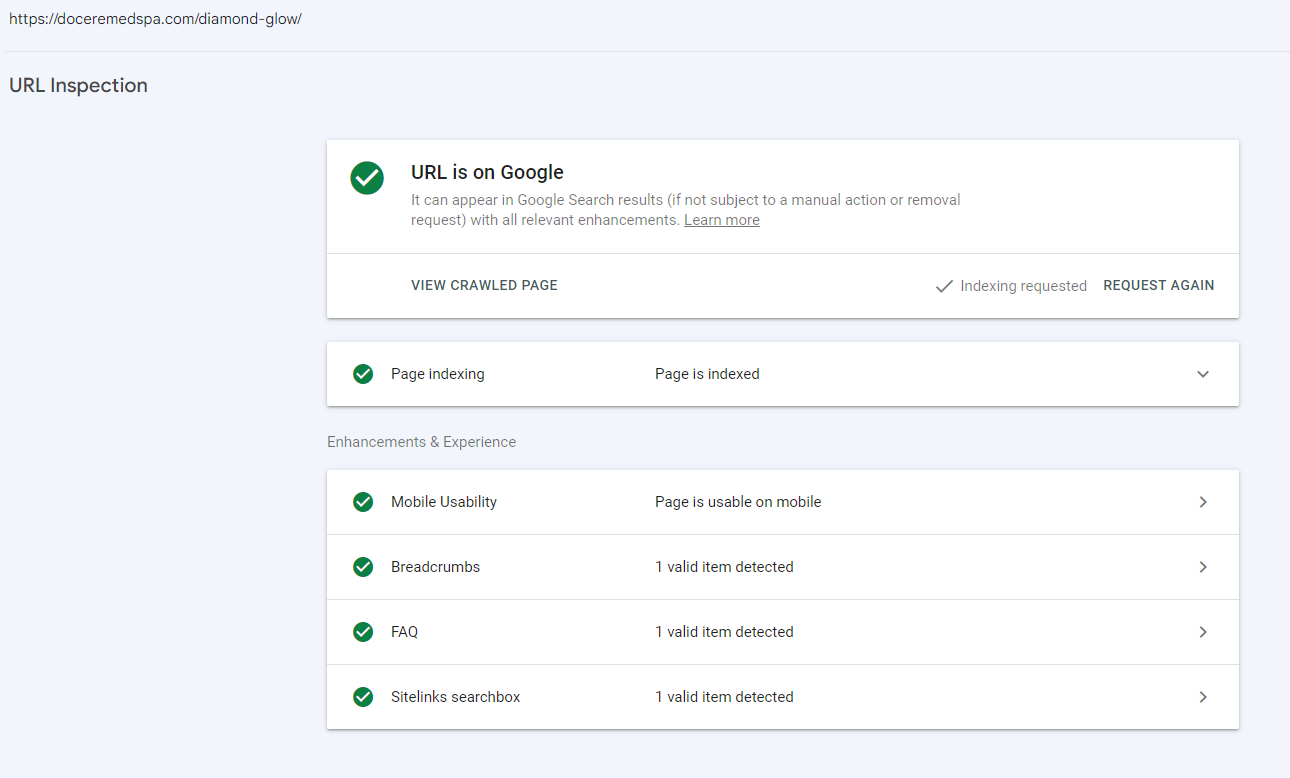The width and height of the screenshot is (1290, 778).
Task: Open the Learn more link
Action: click(x=722, y=220)
